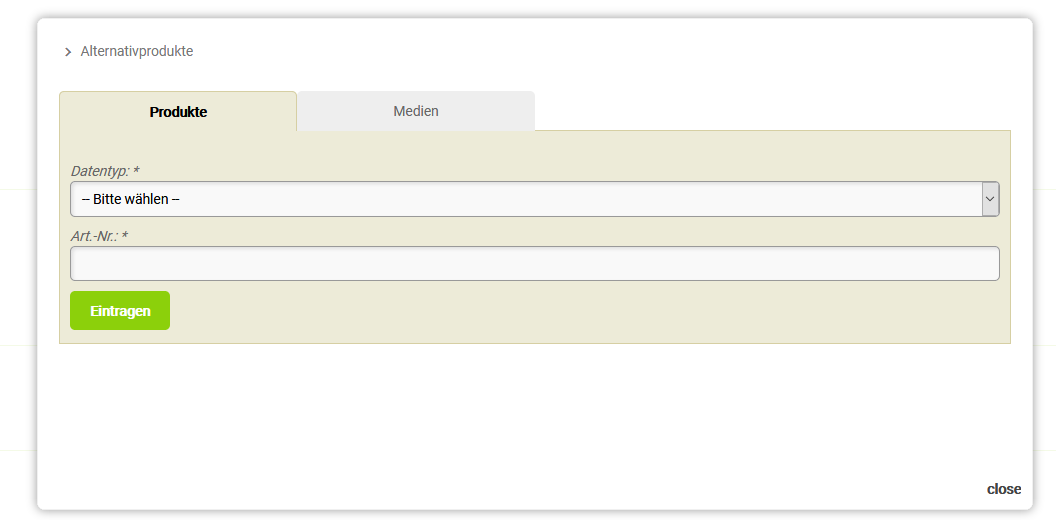The height and width of the screenshot is (520, 1056).
Task: Switch to the Produkte tab
Action: pos(178,112)
